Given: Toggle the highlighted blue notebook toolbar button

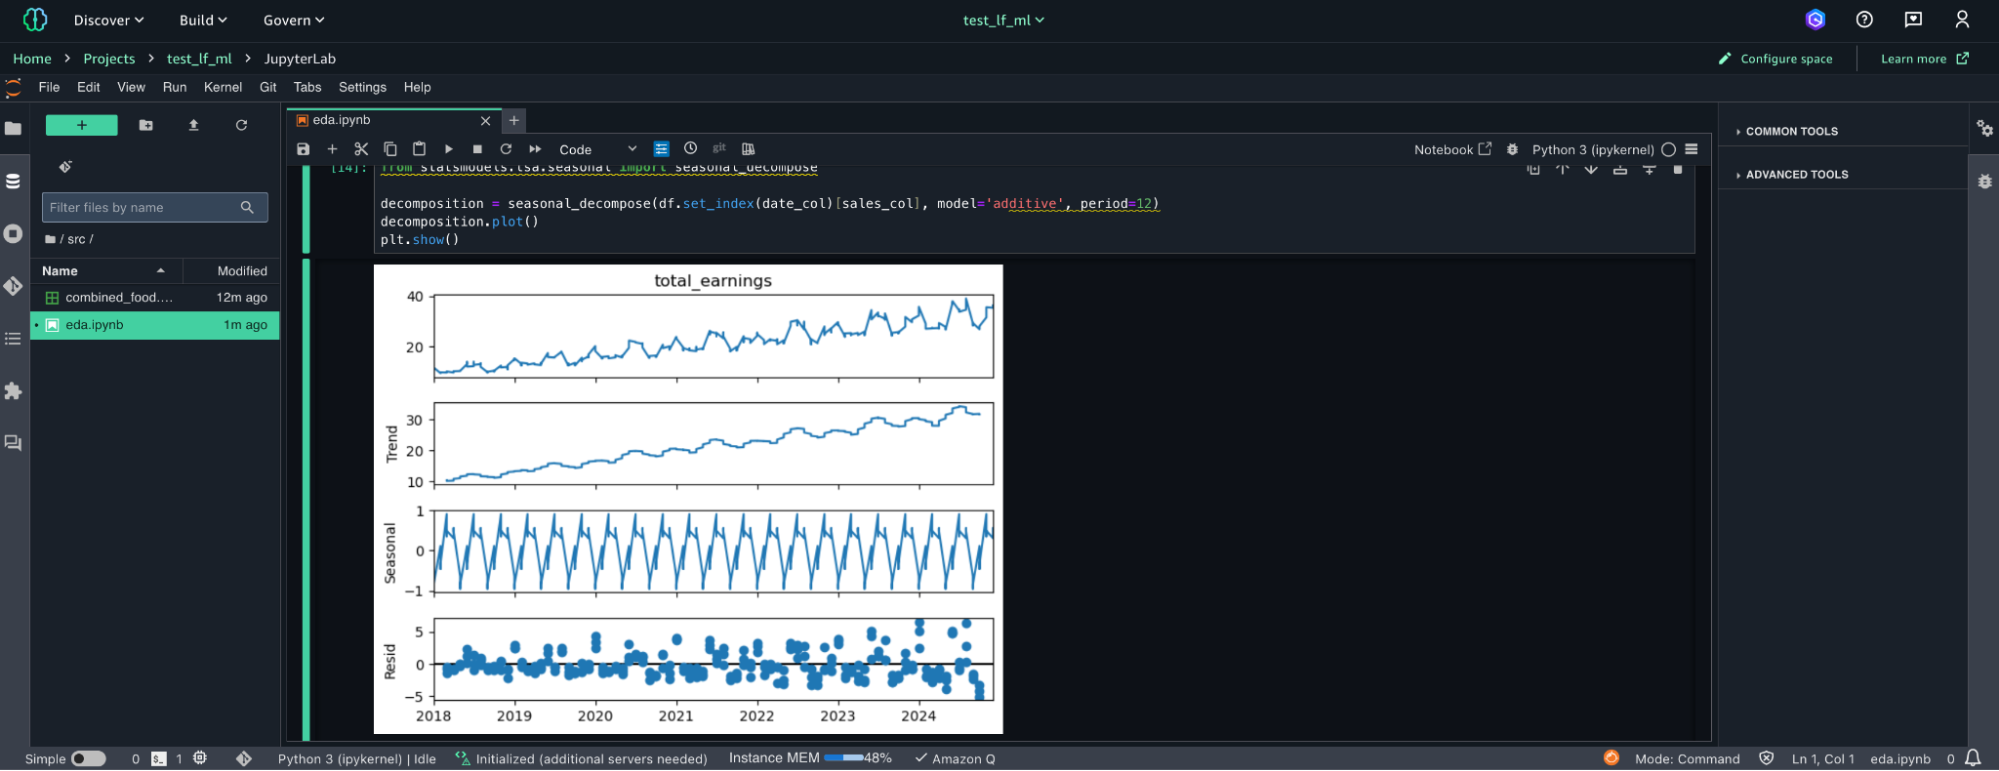Looking at the screenshot, I should [x=661, y=149].
